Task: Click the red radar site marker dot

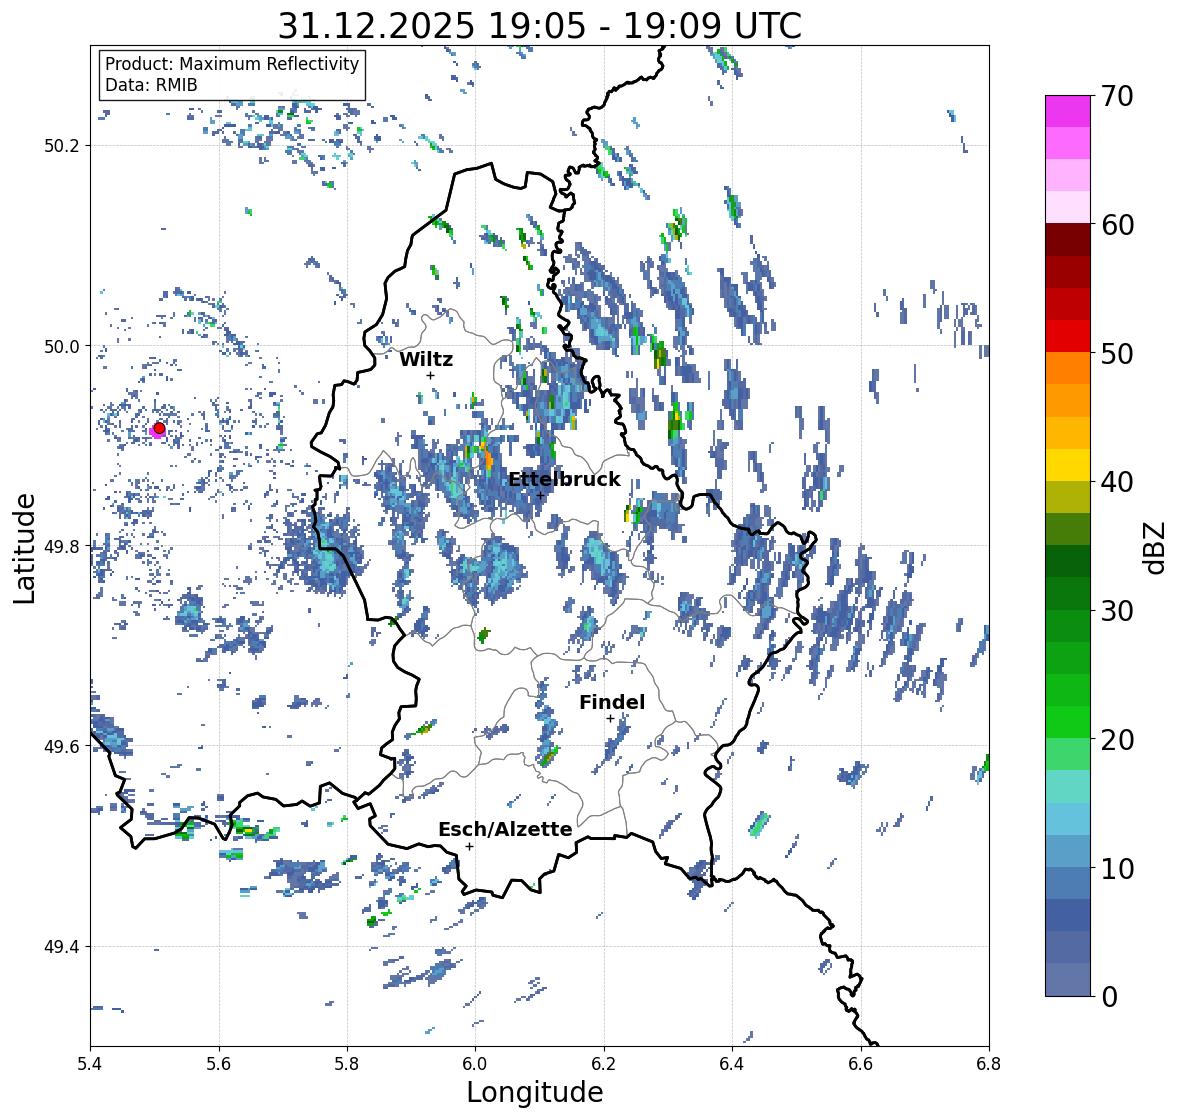Action: pyautogui.click(x=159, y=428)
